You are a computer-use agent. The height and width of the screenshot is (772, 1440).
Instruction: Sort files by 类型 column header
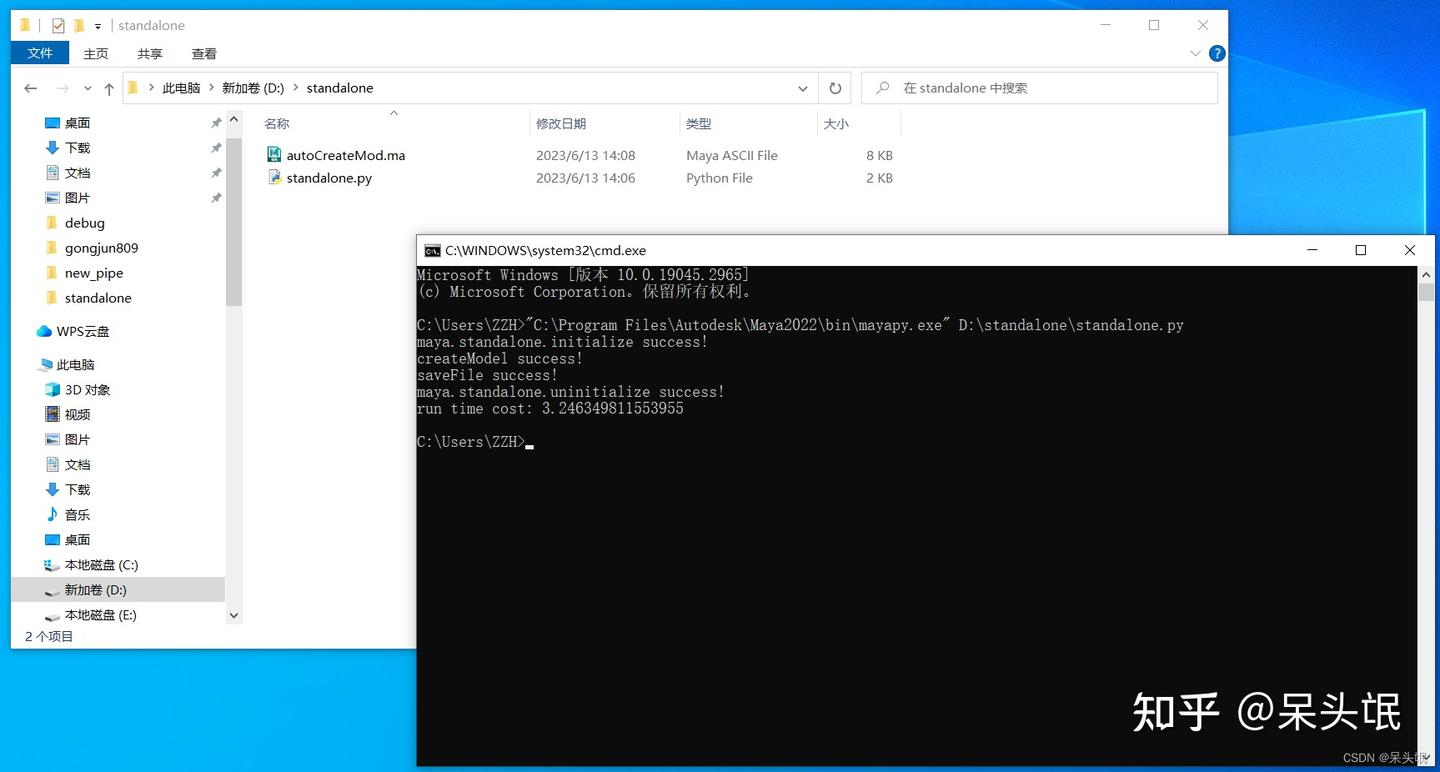[x=699, y=124]
